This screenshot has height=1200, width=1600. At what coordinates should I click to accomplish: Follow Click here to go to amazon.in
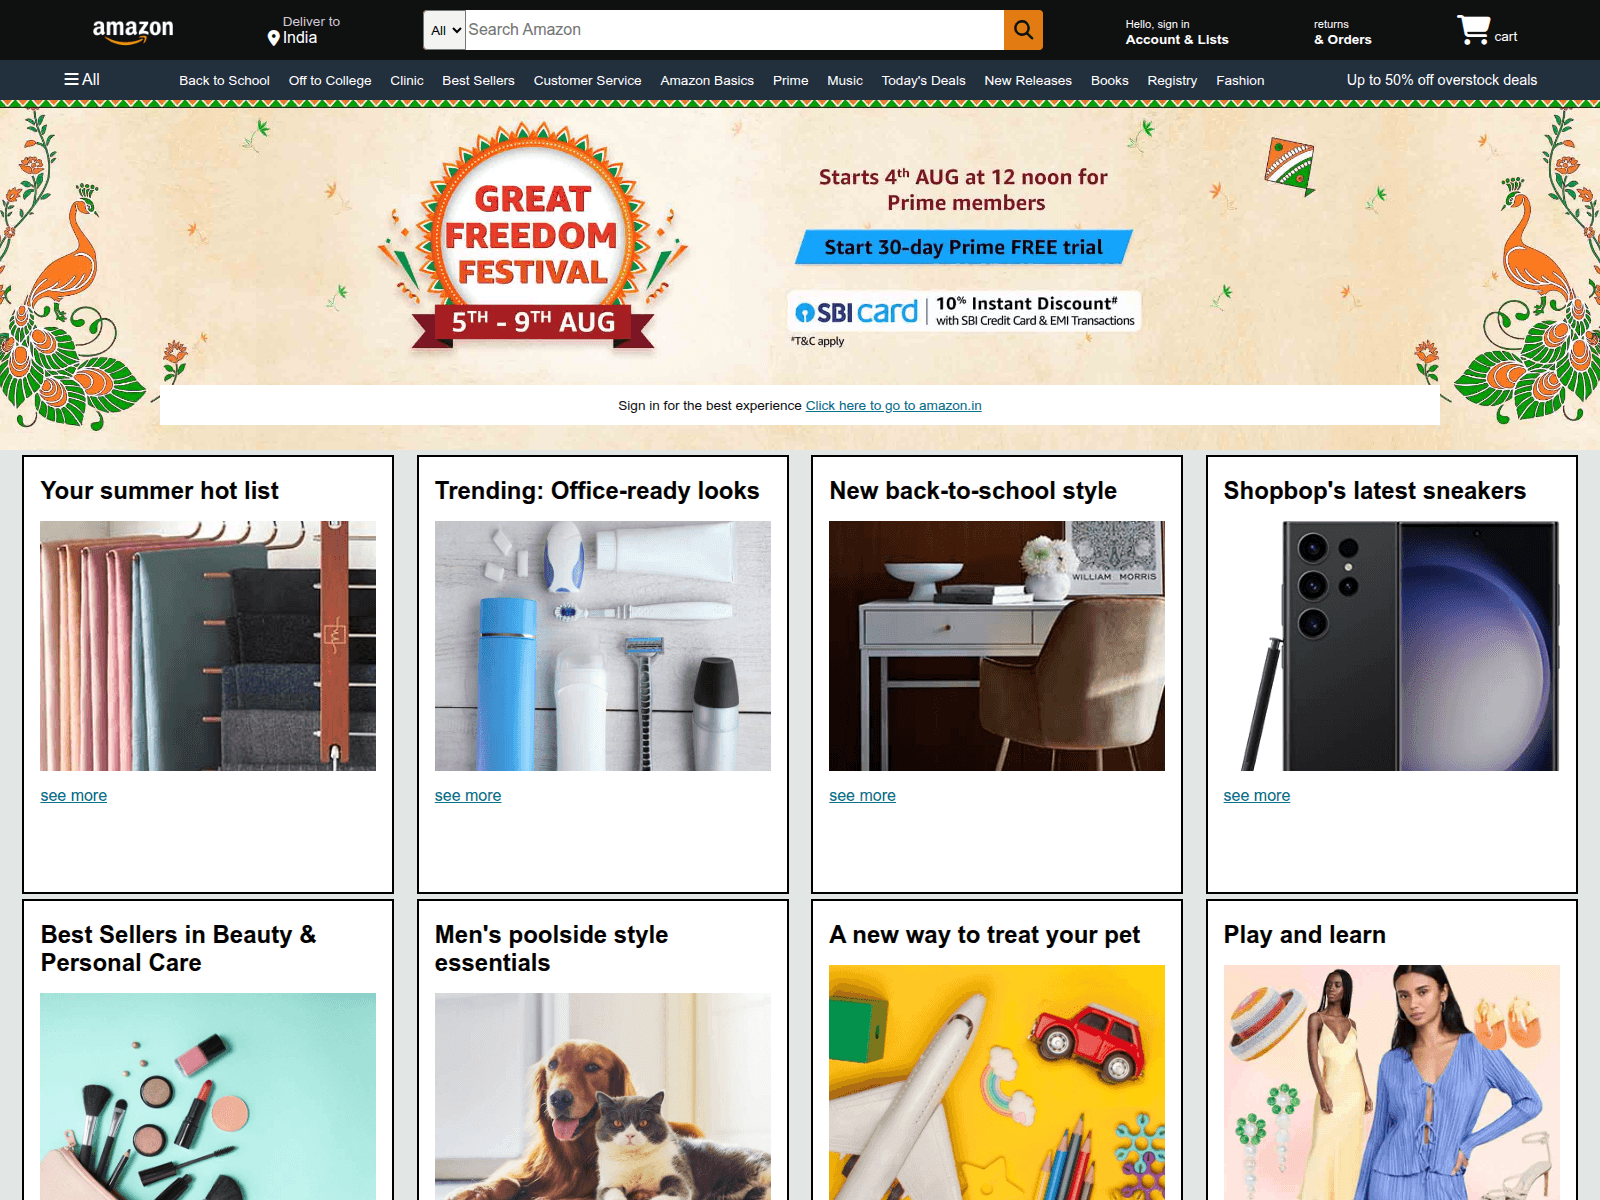pos(893,405)
